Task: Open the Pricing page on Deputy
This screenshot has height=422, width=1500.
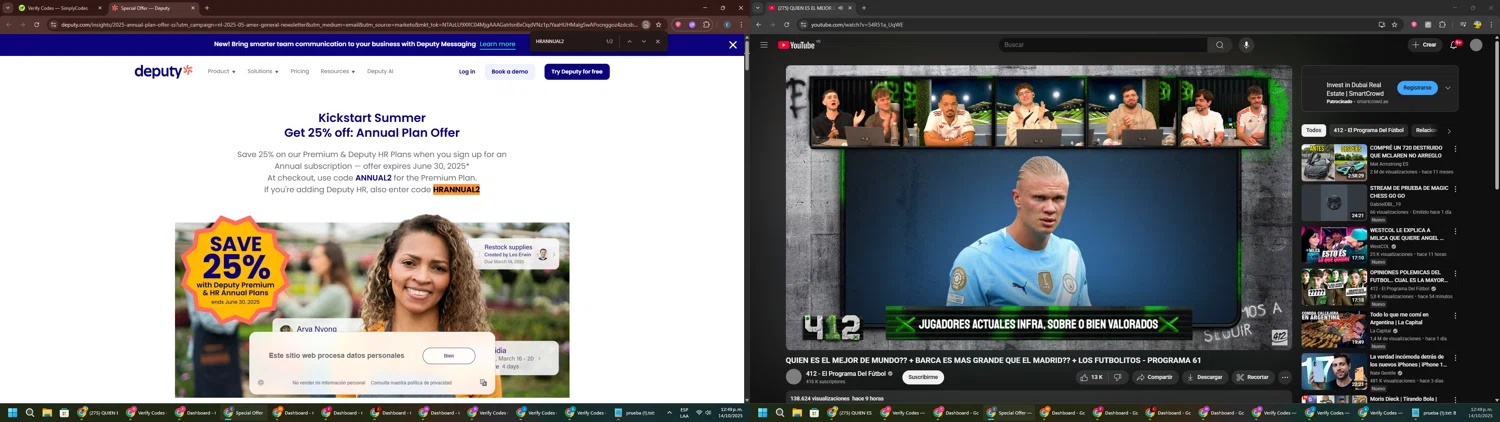Action: [300, 71]
